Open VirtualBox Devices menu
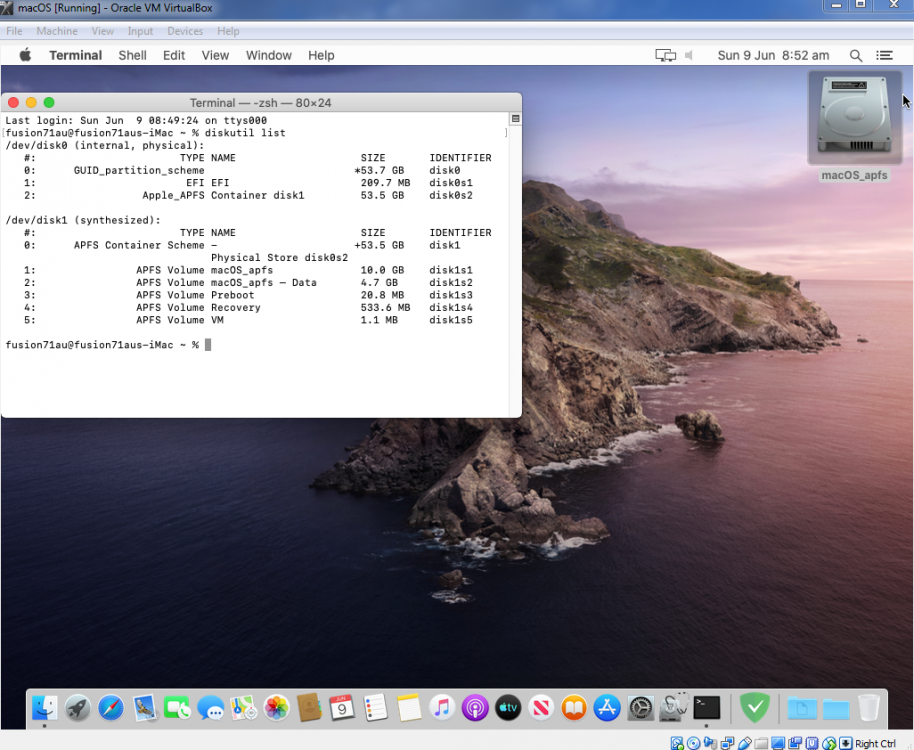The height and width of the screenshot is (750, 914). tap(185, 31)
